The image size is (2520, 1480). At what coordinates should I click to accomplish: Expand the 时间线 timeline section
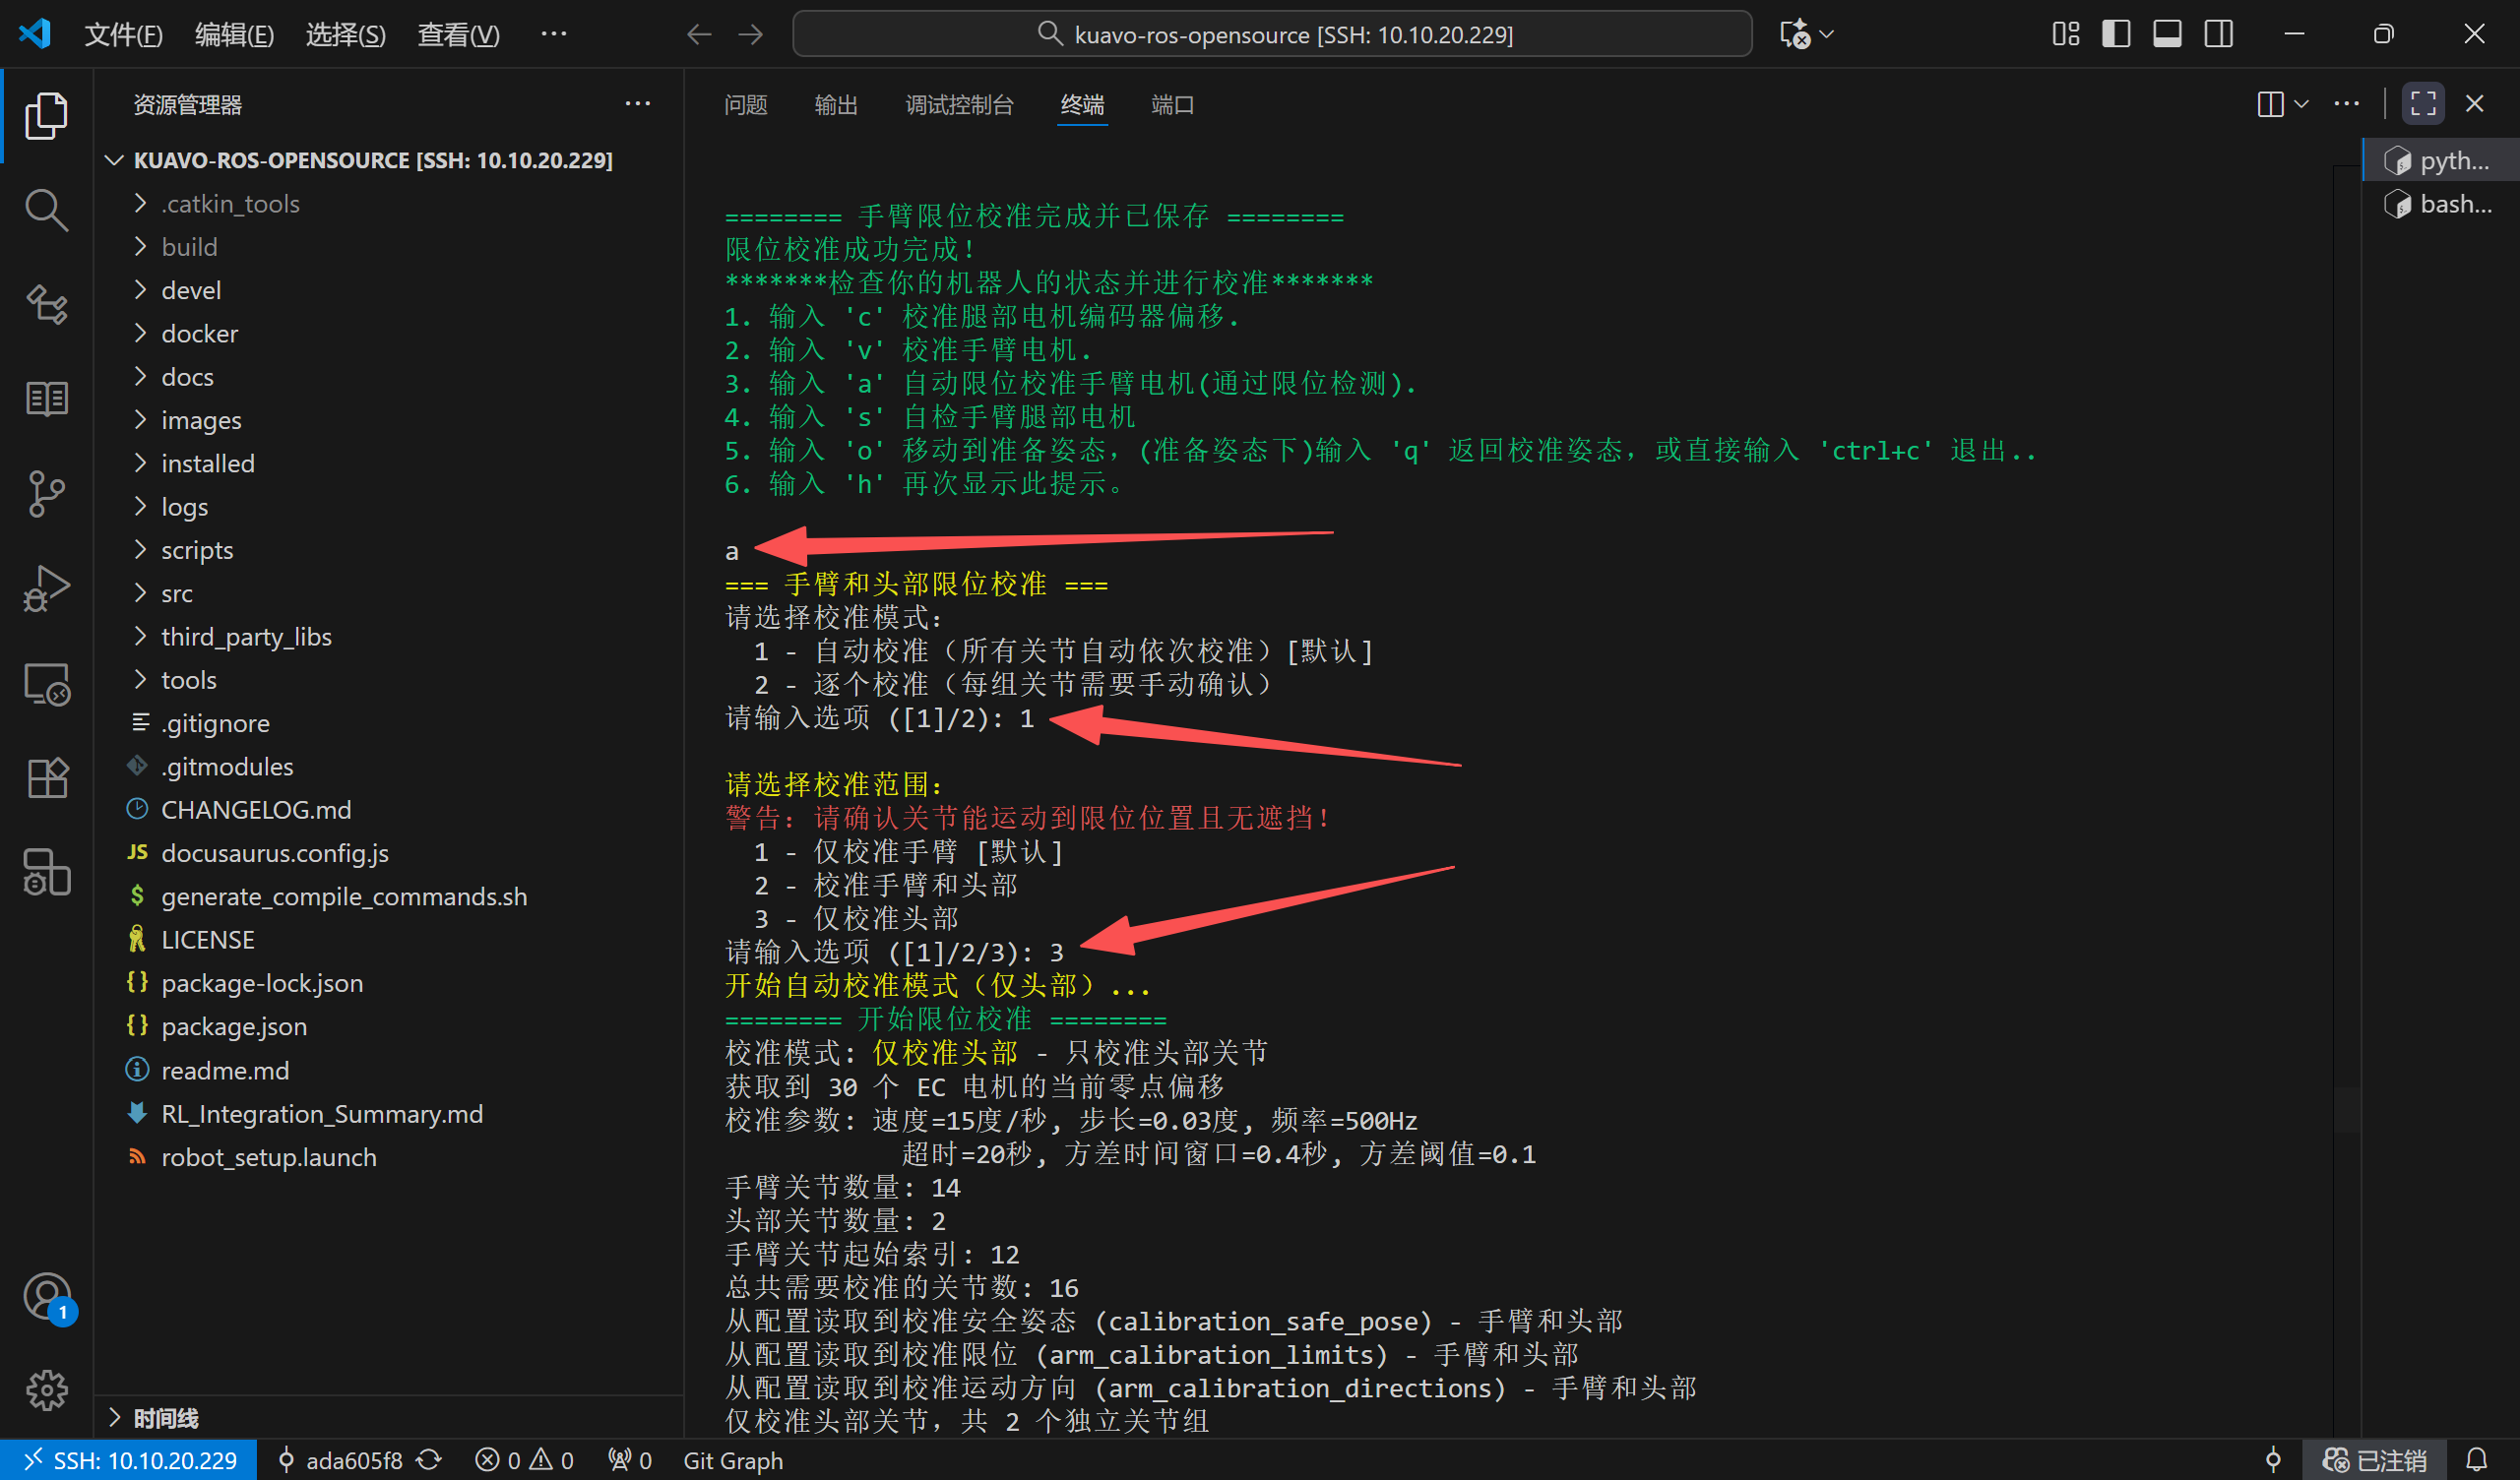[166, 1418]
